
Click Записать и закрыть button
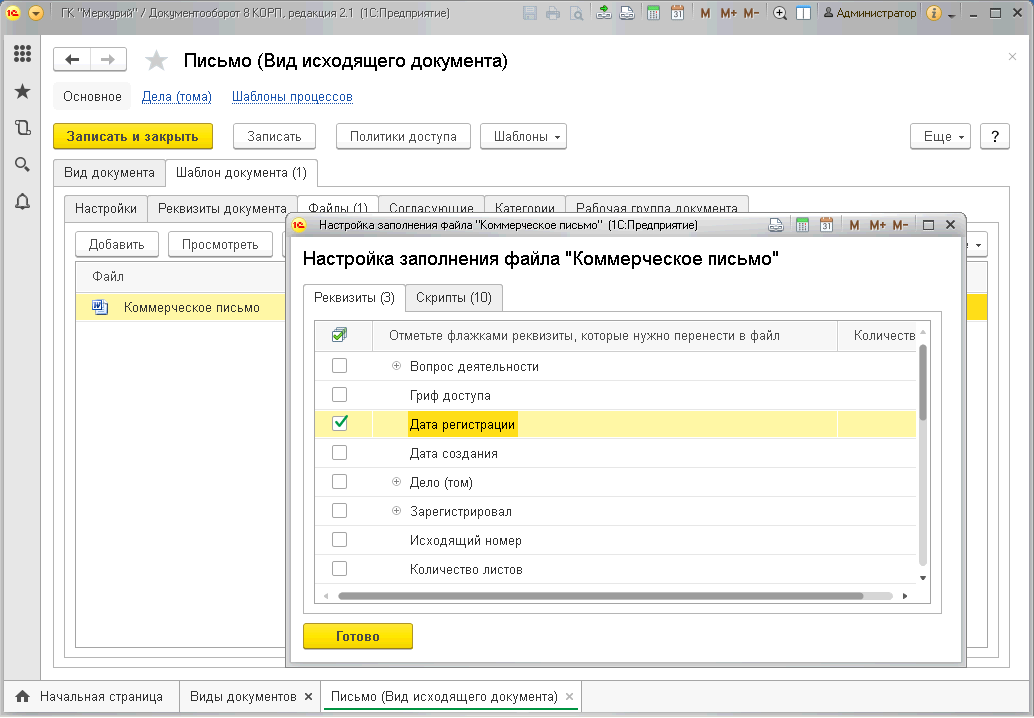point(133,136)
